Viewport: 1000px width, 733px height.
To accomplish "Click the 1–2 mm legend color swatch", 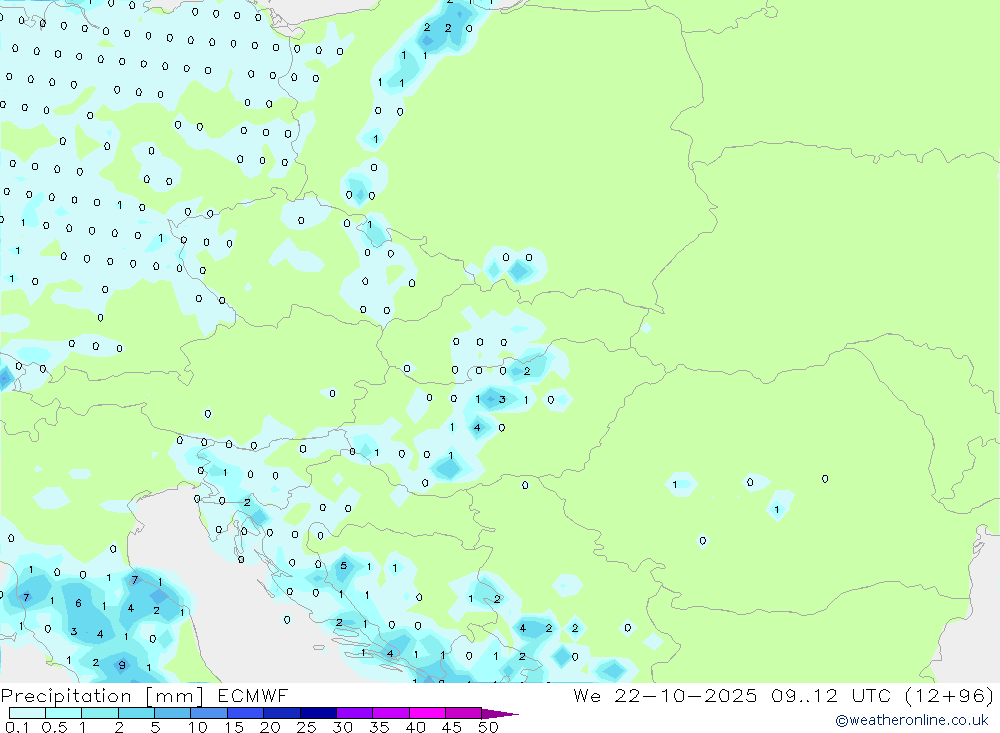I will pos(99,713).
